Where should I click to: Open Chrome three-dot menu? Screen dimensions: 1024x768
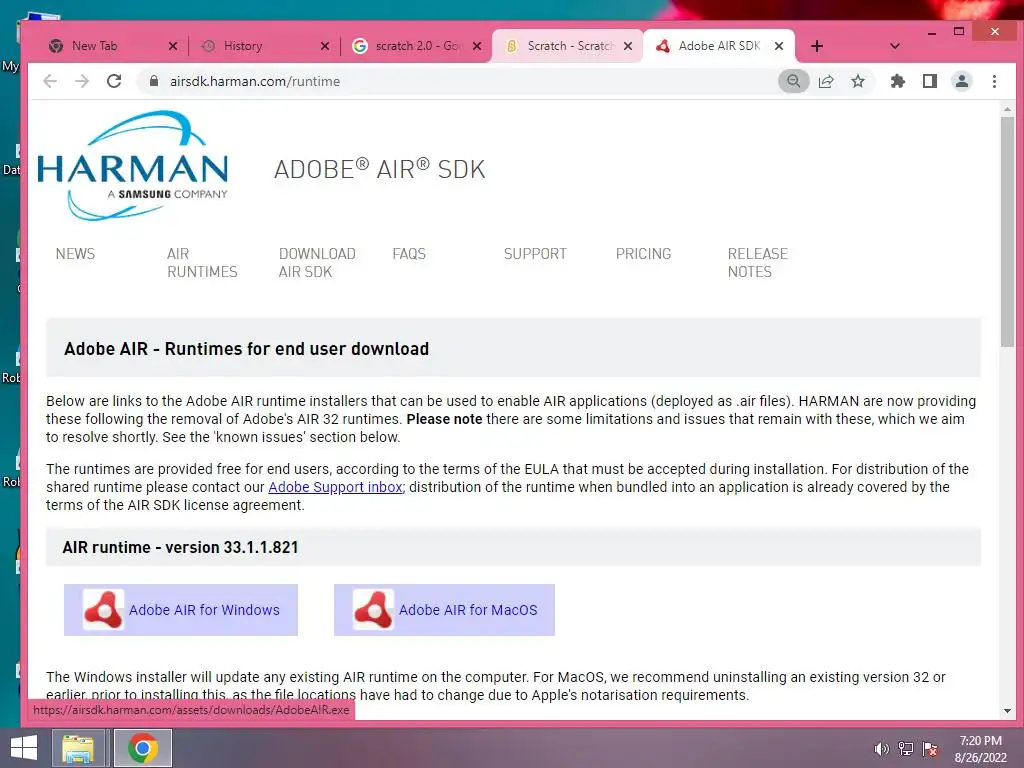pos(994,81)
